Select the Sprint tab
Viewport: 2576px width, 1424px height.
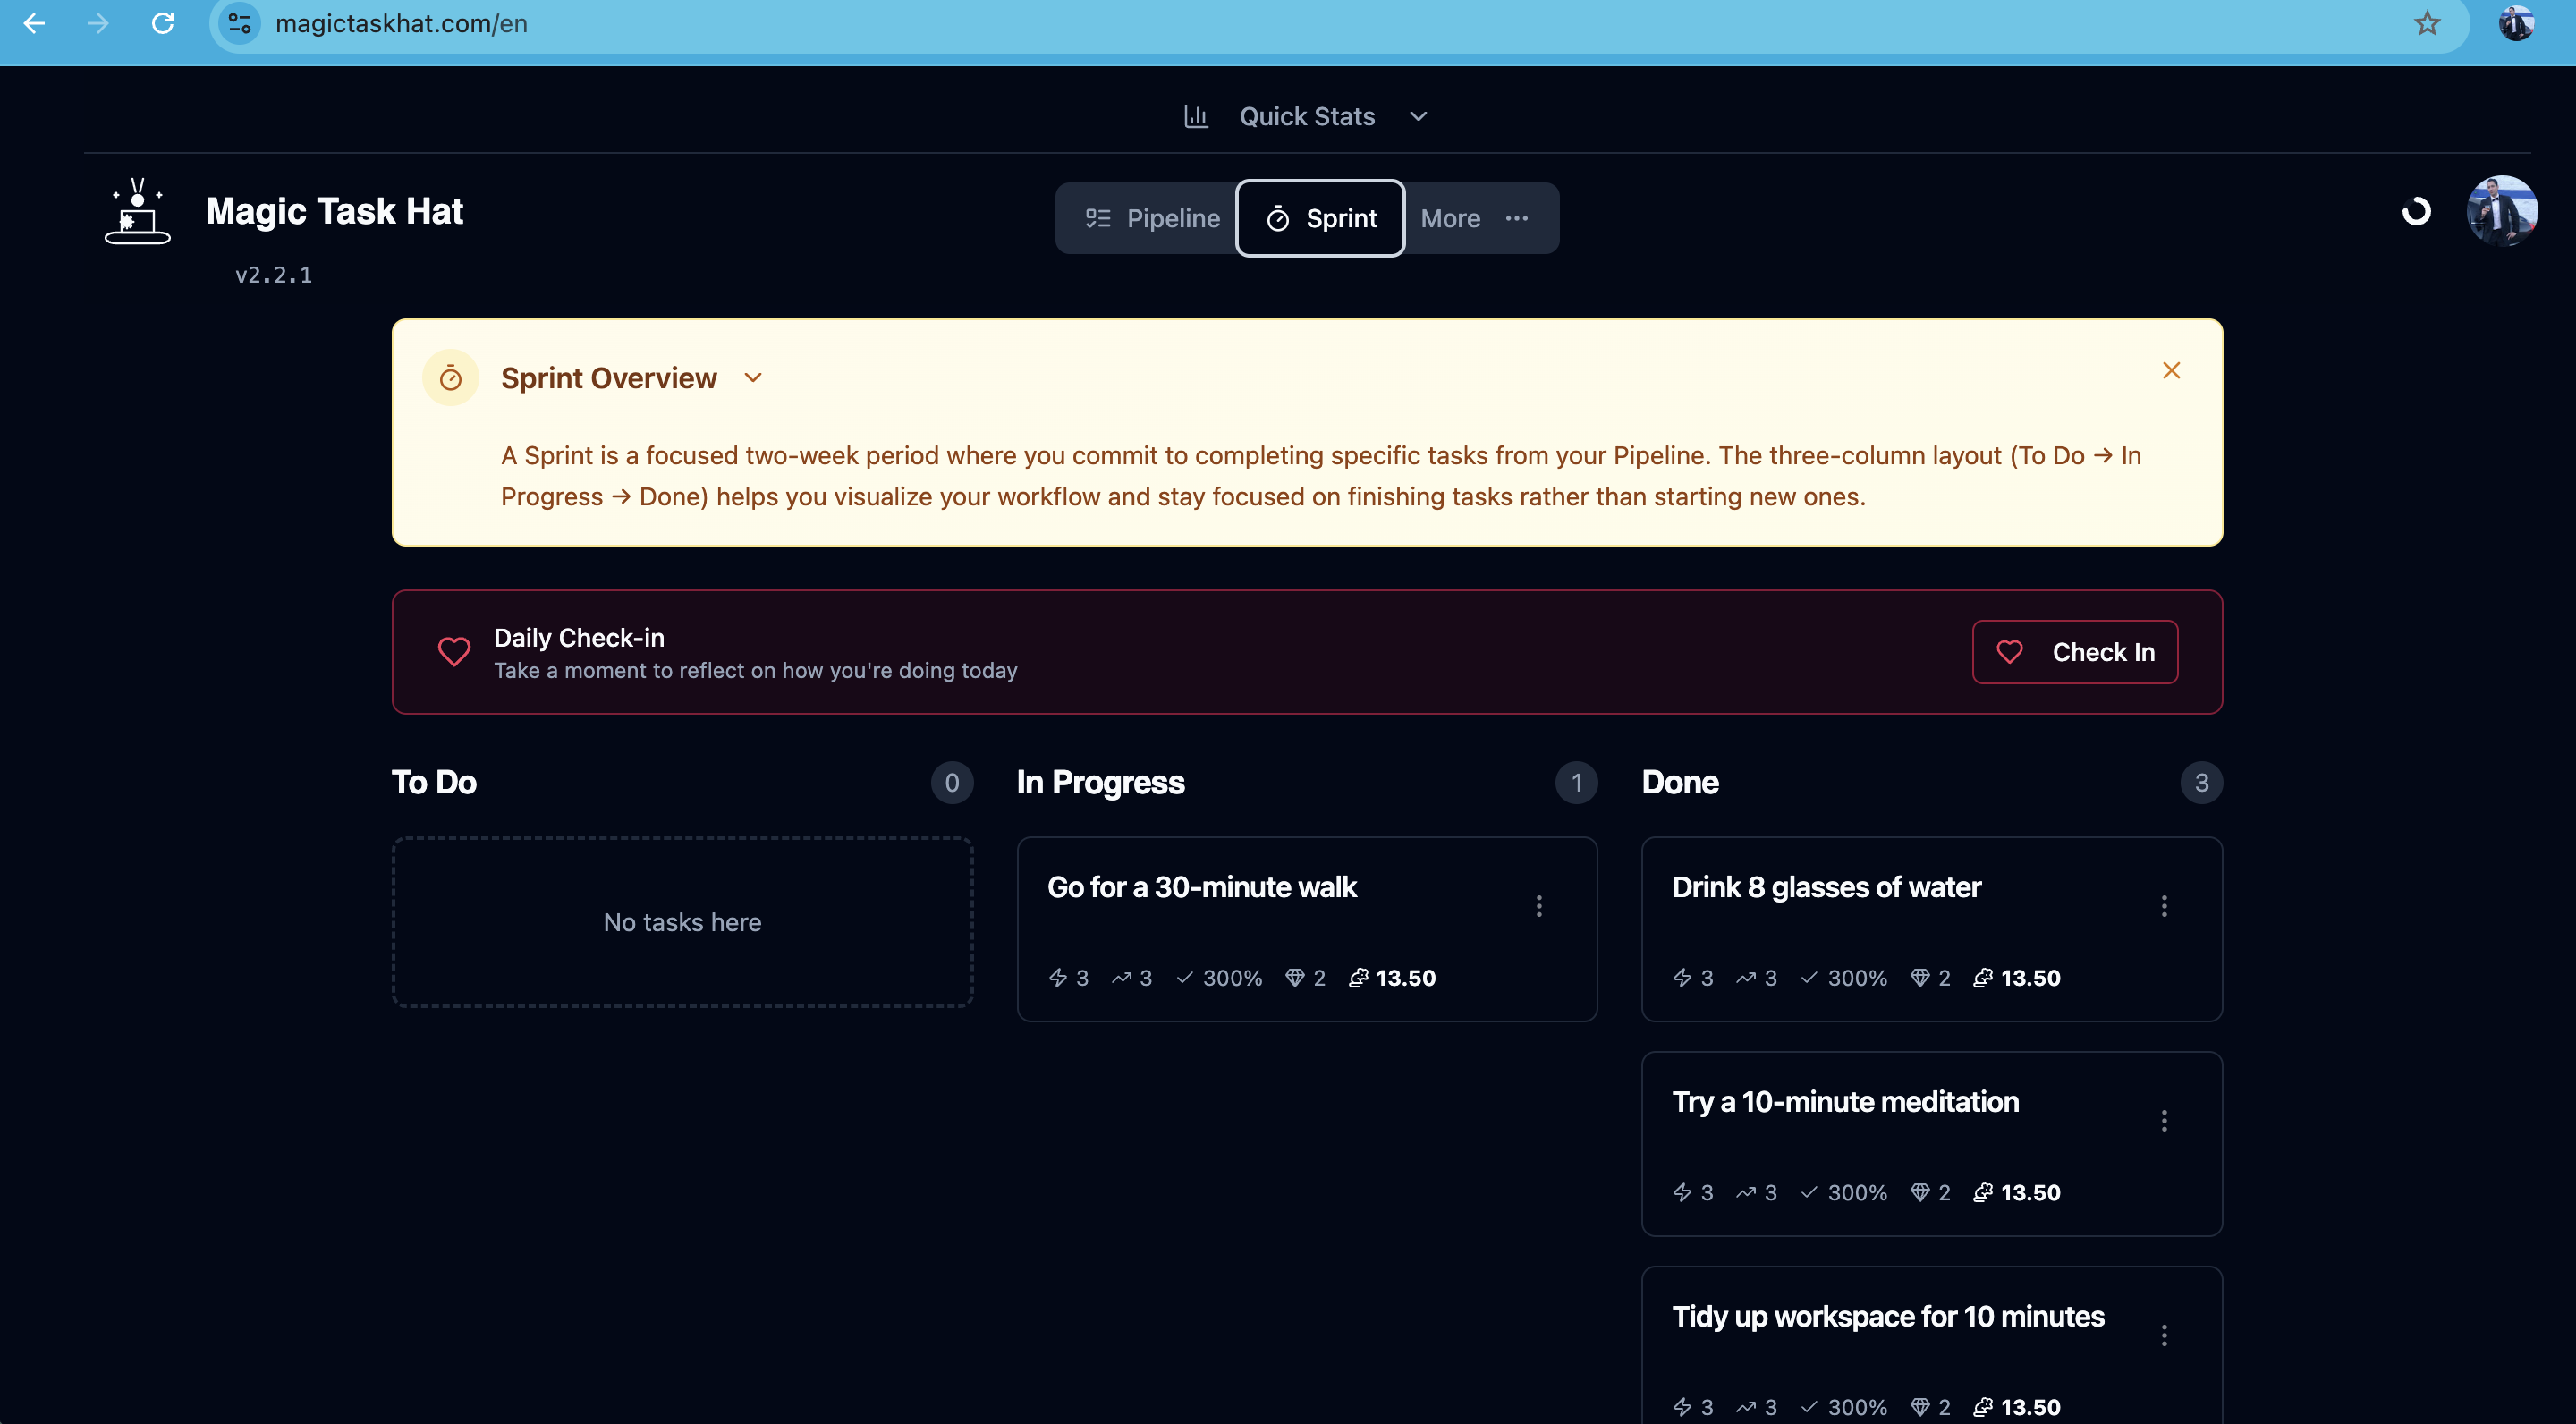1320,218
